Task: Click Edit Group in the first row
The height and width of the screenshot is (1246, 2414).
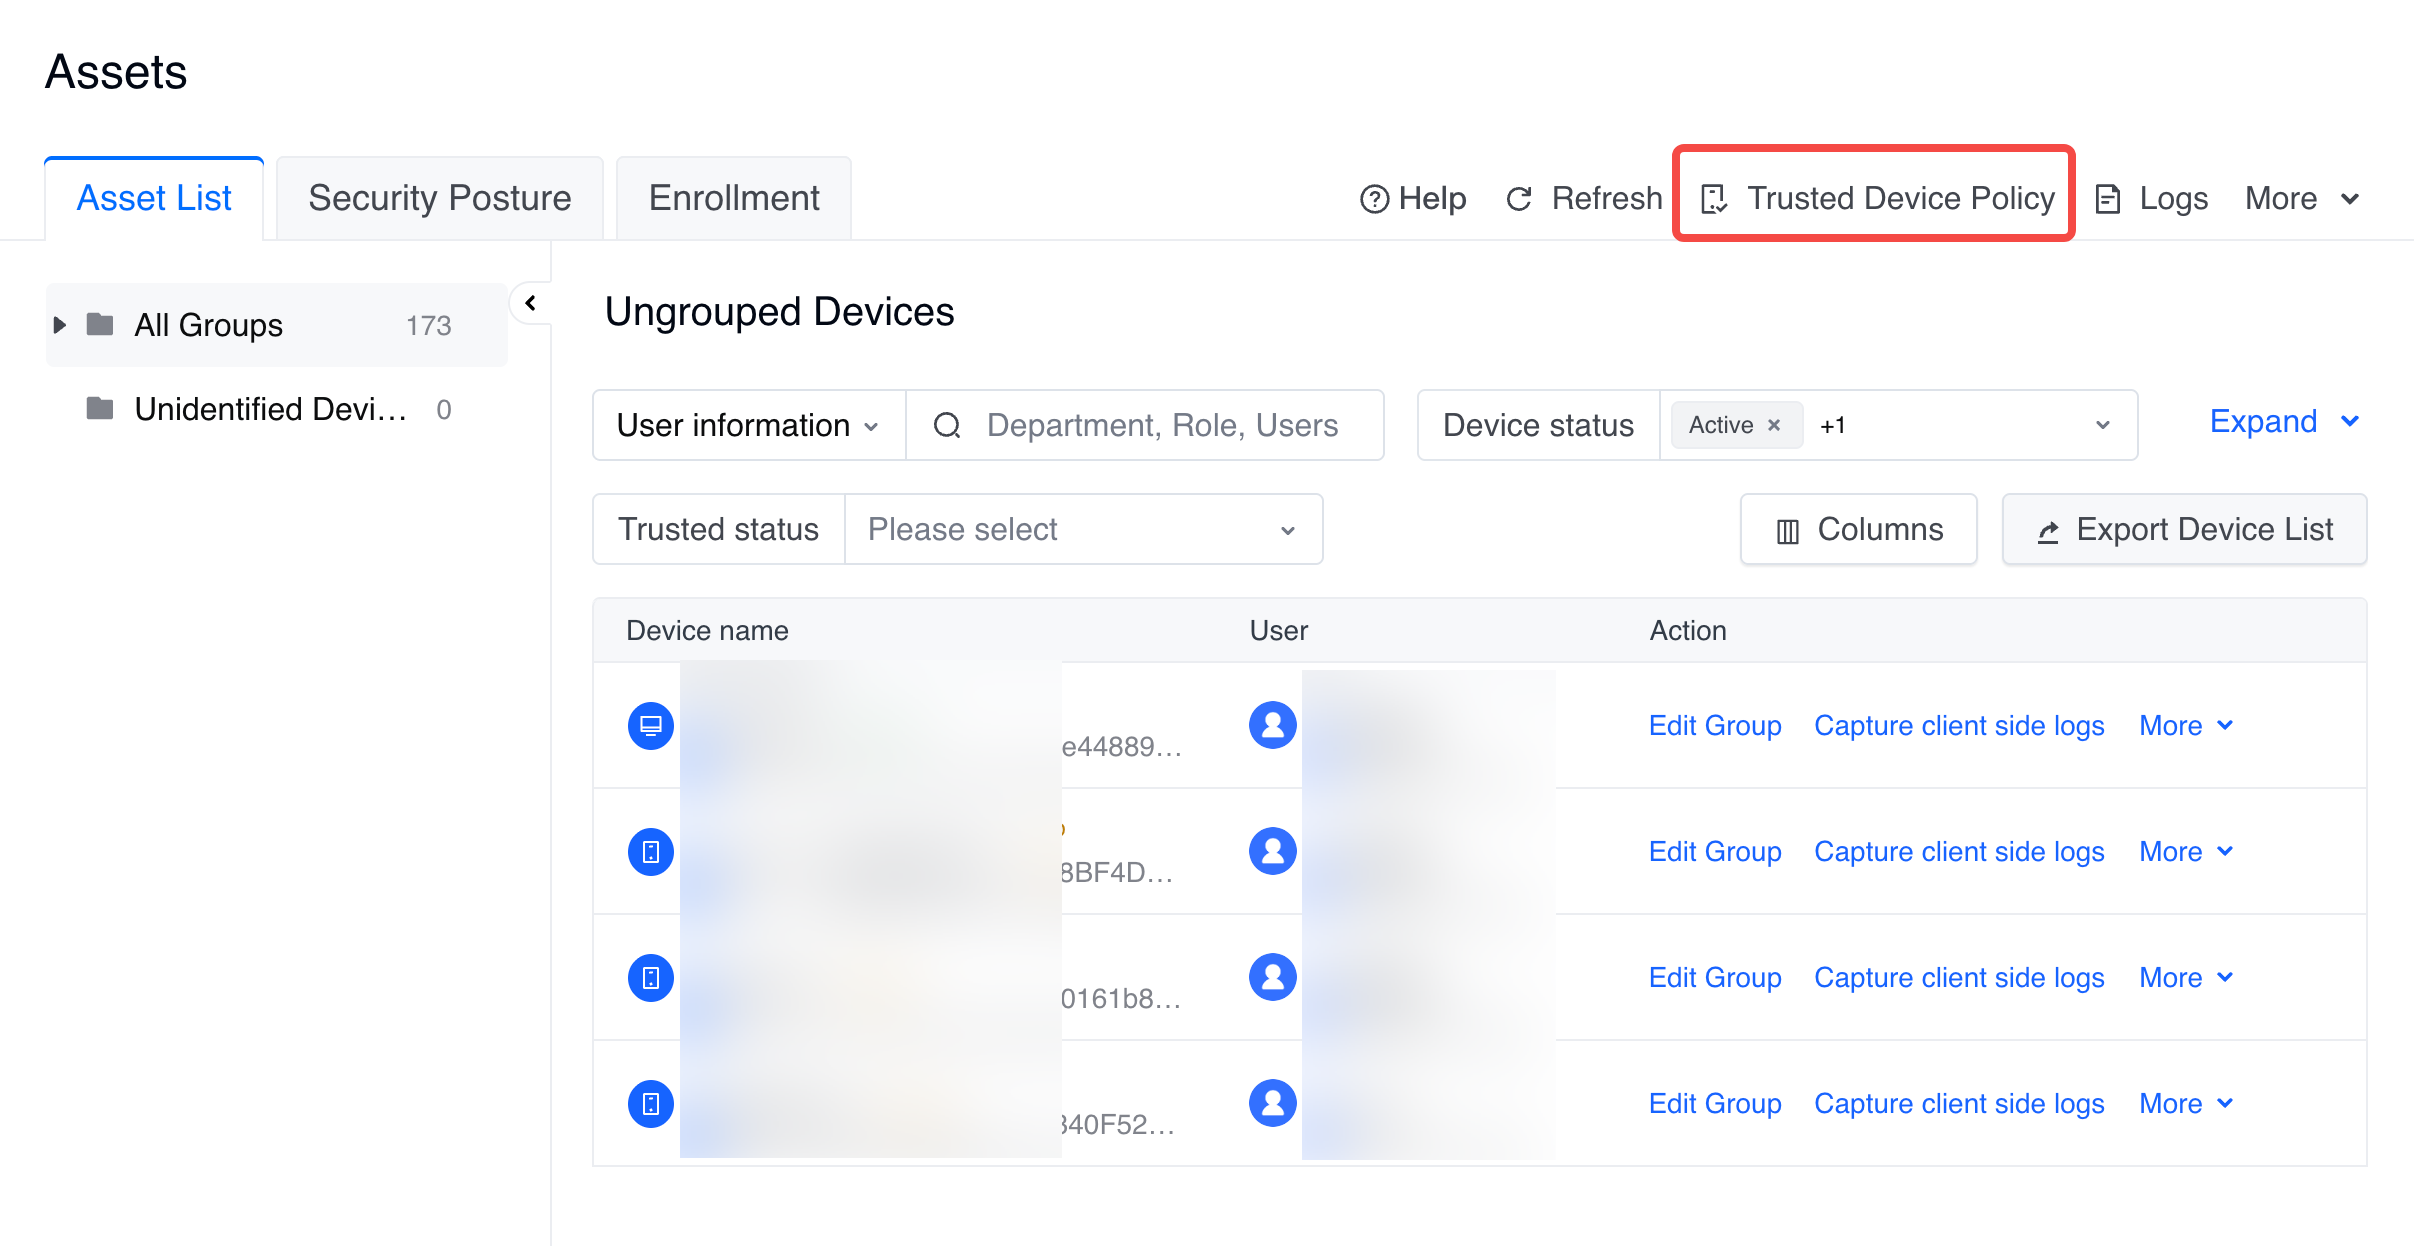Action: [1714, 725]
